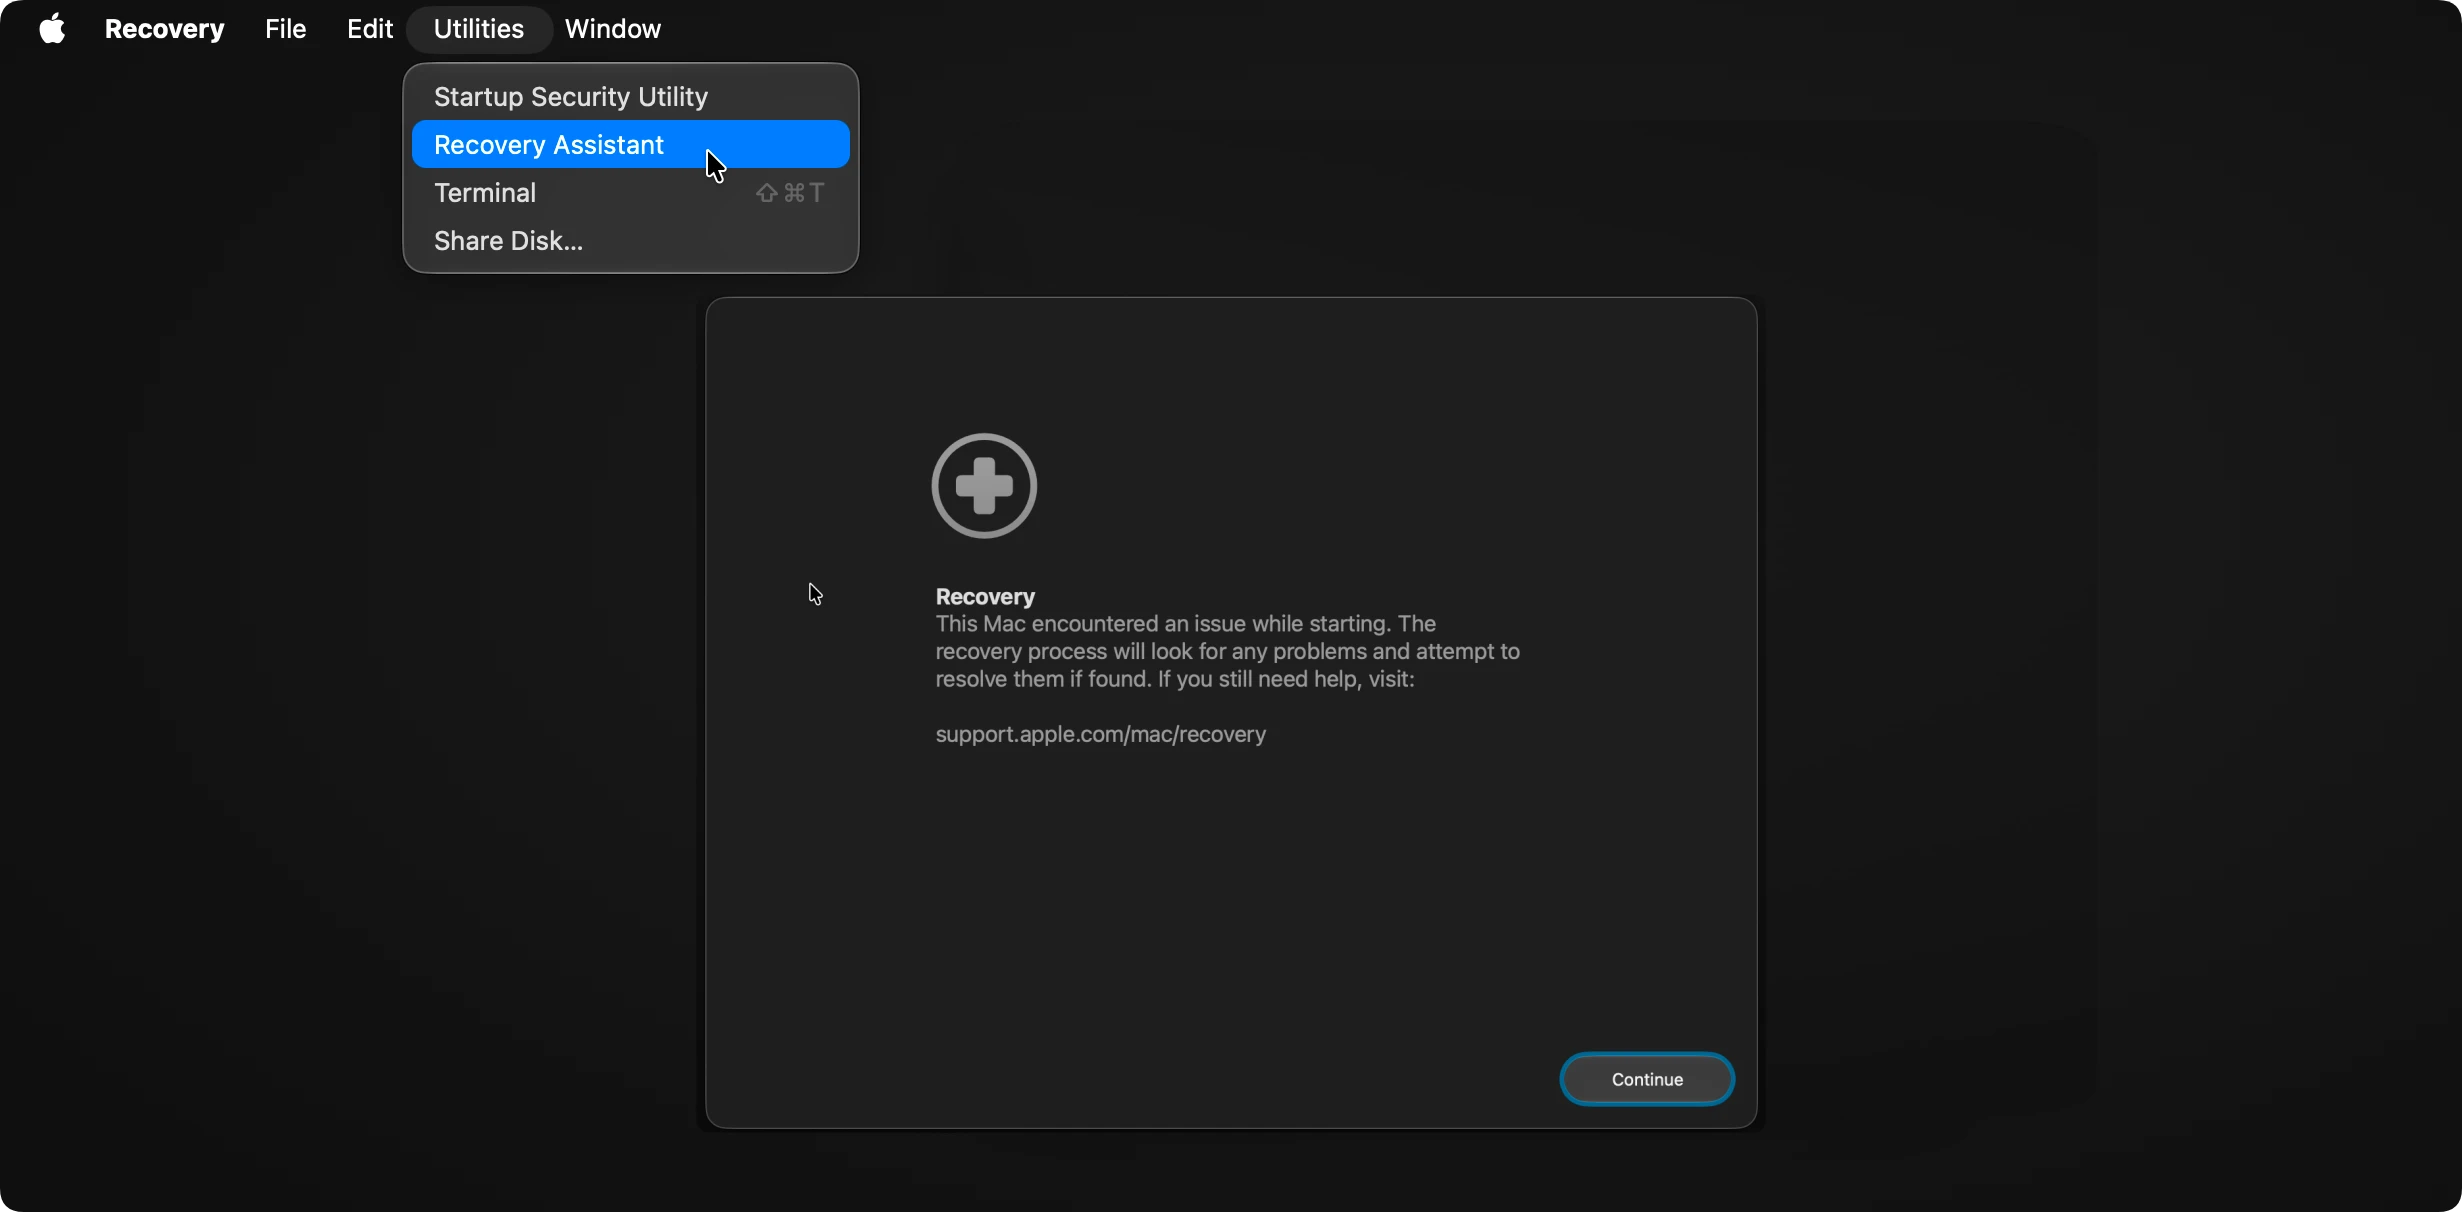This screenshot has height=1212, width=2462.
Task: Open the File menu
Action: [x=285, y=29]
